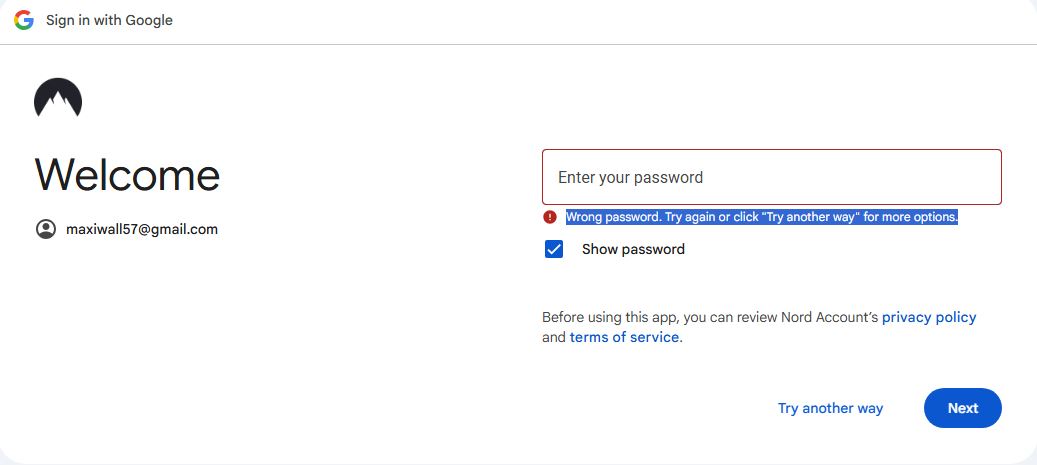
Task: Open the privacy policy link
Action: 929,317
